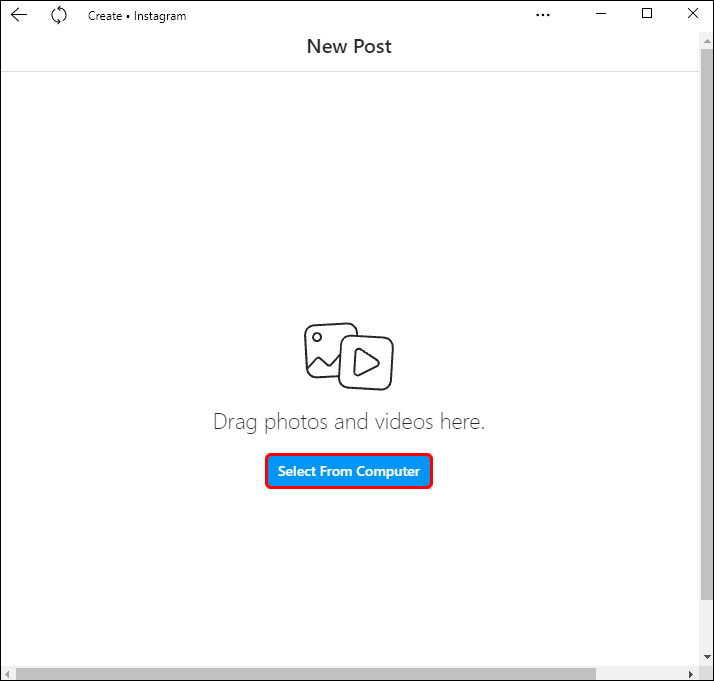Go back using the back arrow
This screenshot has width=714, height=681.
(19, 15)
